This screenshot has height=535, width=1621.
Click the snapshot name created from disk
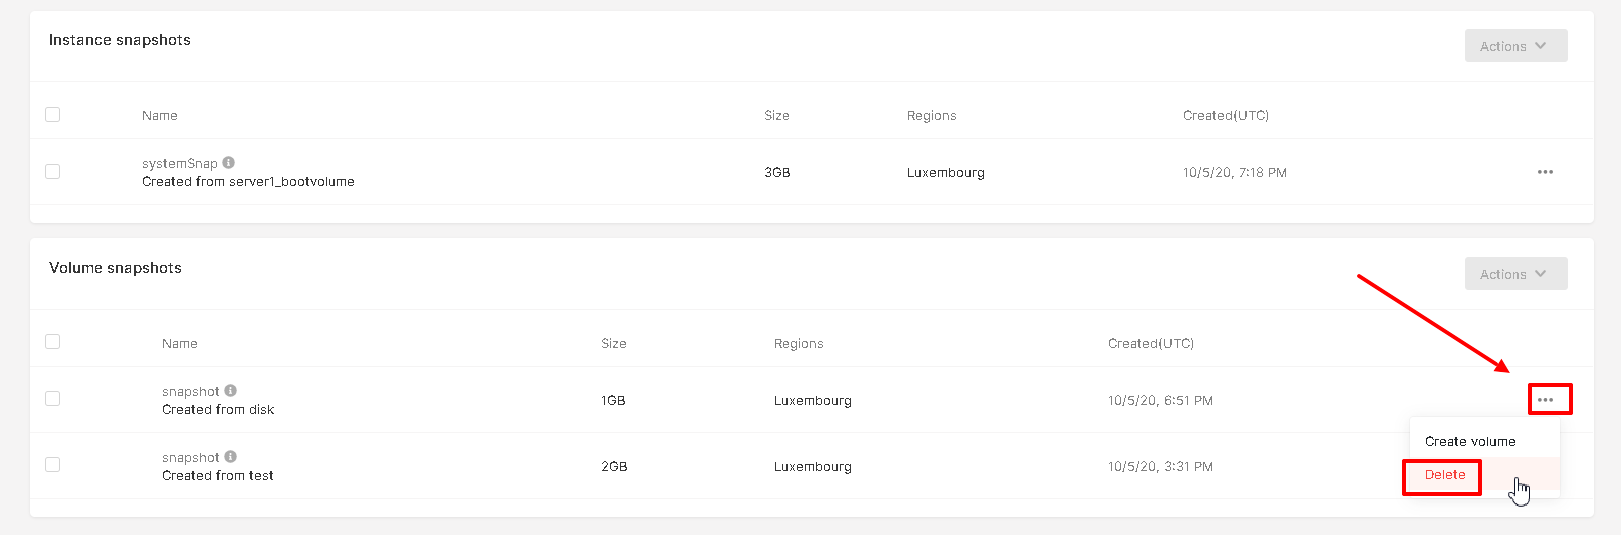191,391
